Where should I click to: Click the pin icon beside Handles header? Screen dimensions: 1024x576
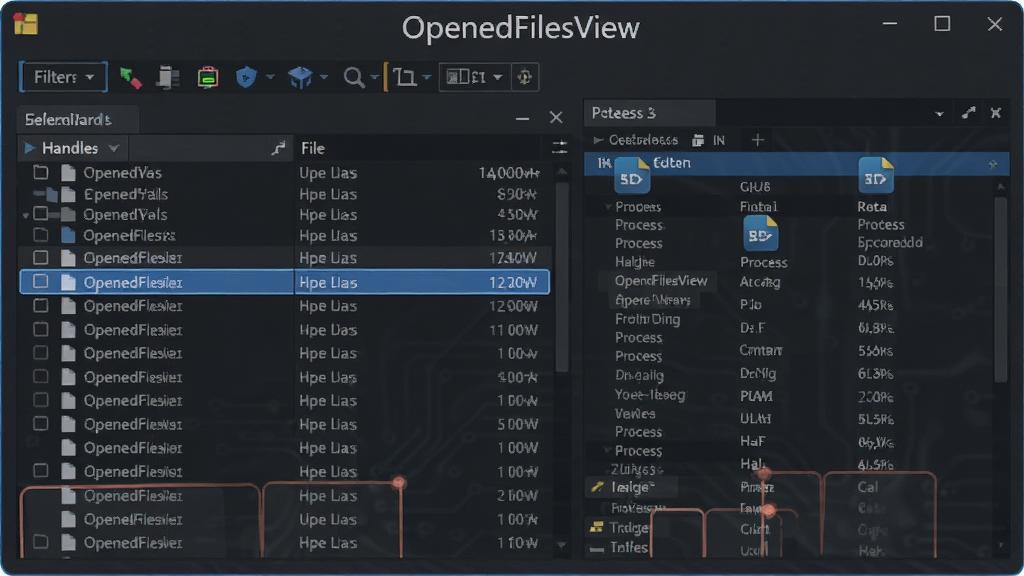click(278, 148)
